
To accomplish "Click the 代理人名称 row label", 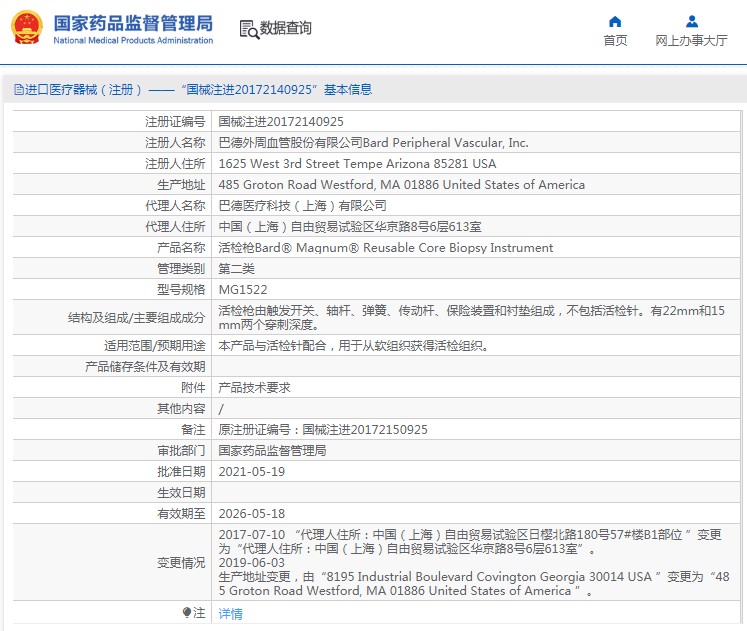I will point(175,206).
